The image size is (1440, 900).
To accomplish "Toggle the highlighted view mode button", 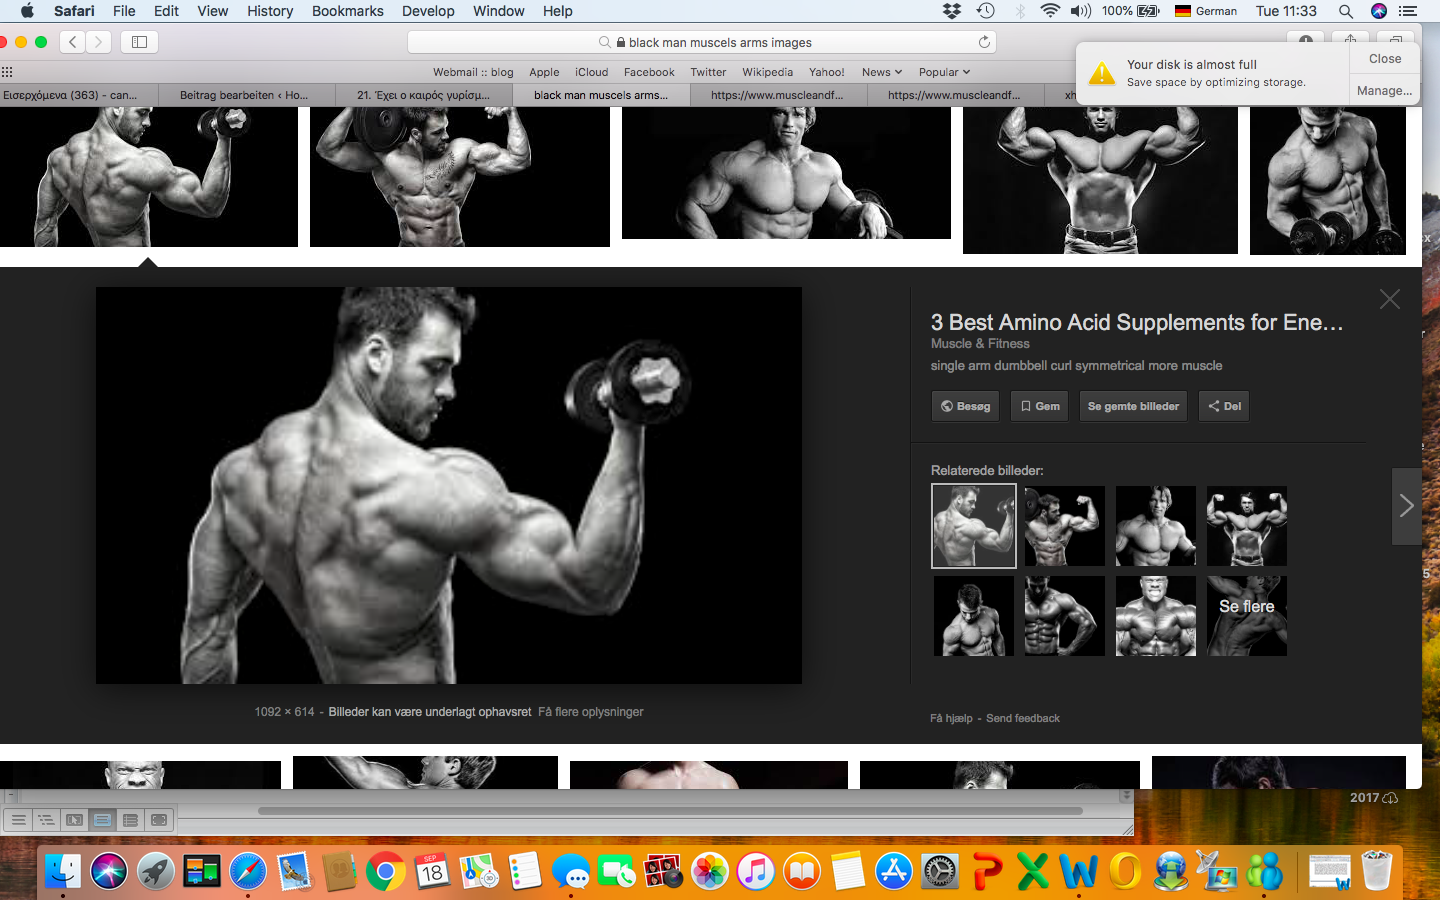I will 102,820.
